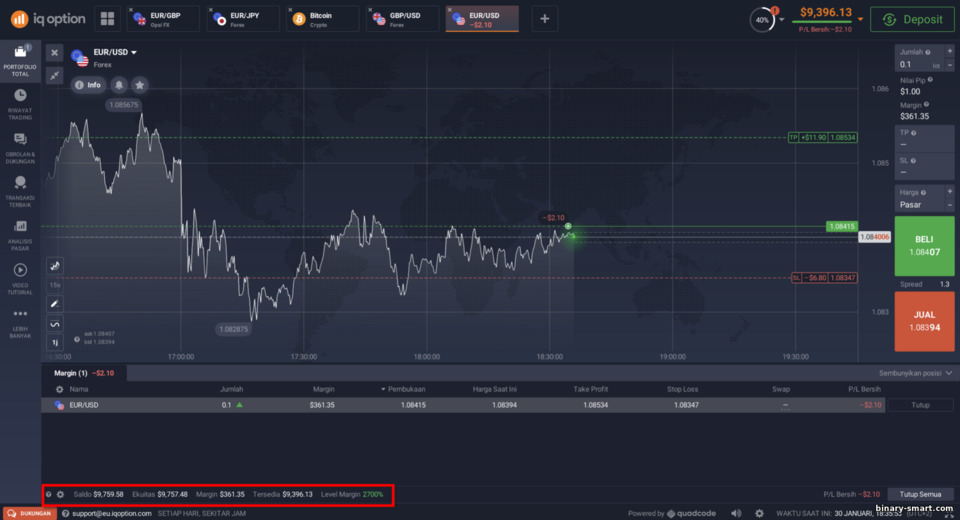
Task: Decrease Harga with minus button
Action: [x=950, y=205]
